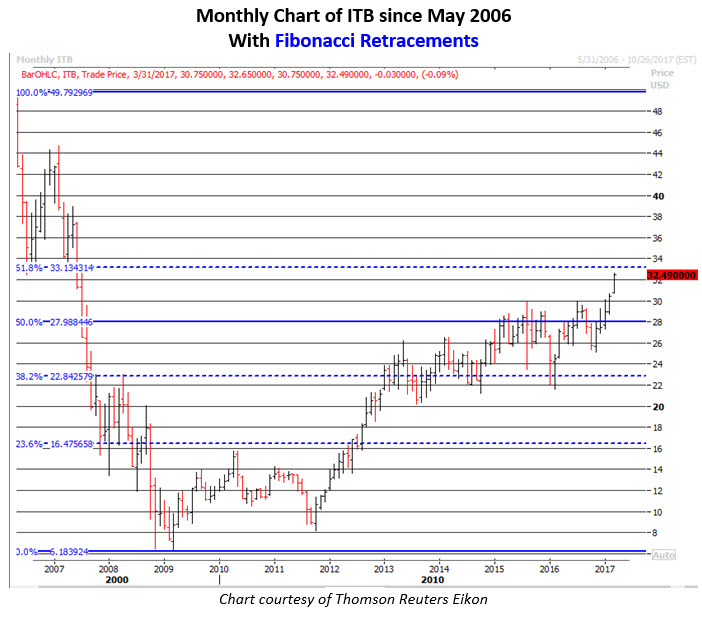Click the date range 5/31/2006 - 10/26/2017
Screen dimensions: 702x619
tap(637, 60)
